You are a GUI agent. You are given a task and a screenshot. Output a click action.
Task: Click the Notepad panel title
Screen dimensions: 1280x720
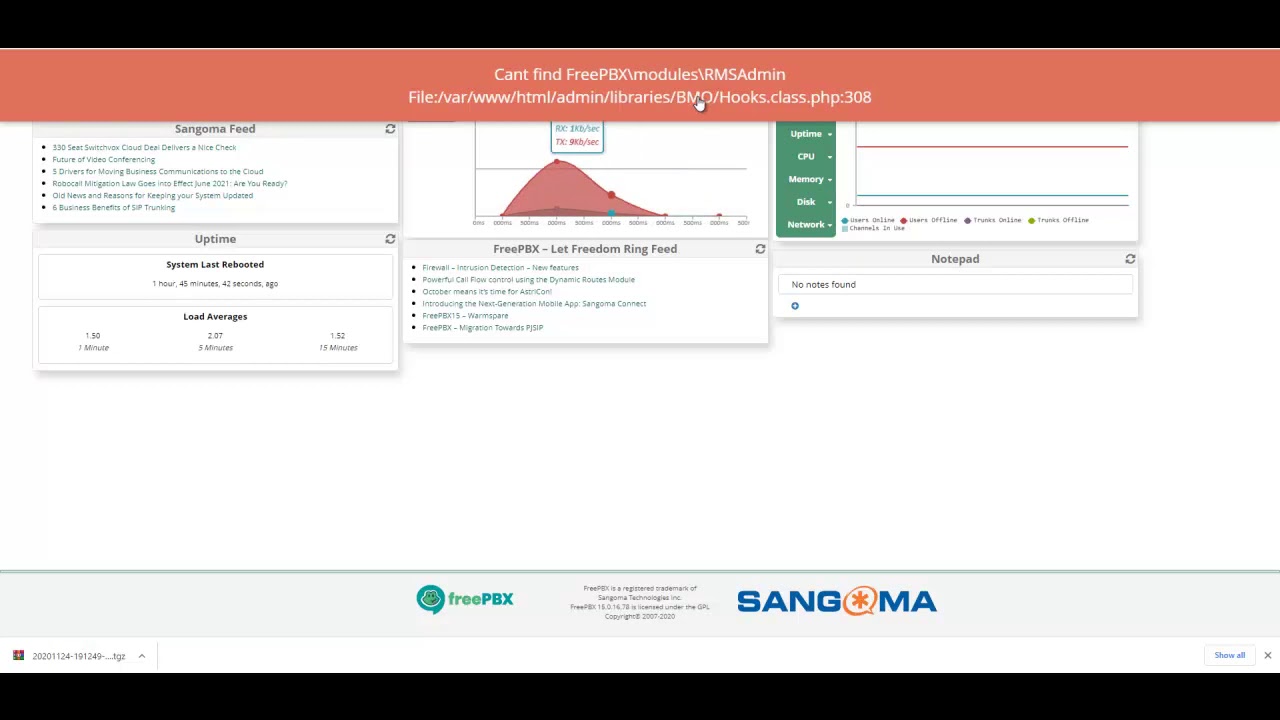click(955, 259)
